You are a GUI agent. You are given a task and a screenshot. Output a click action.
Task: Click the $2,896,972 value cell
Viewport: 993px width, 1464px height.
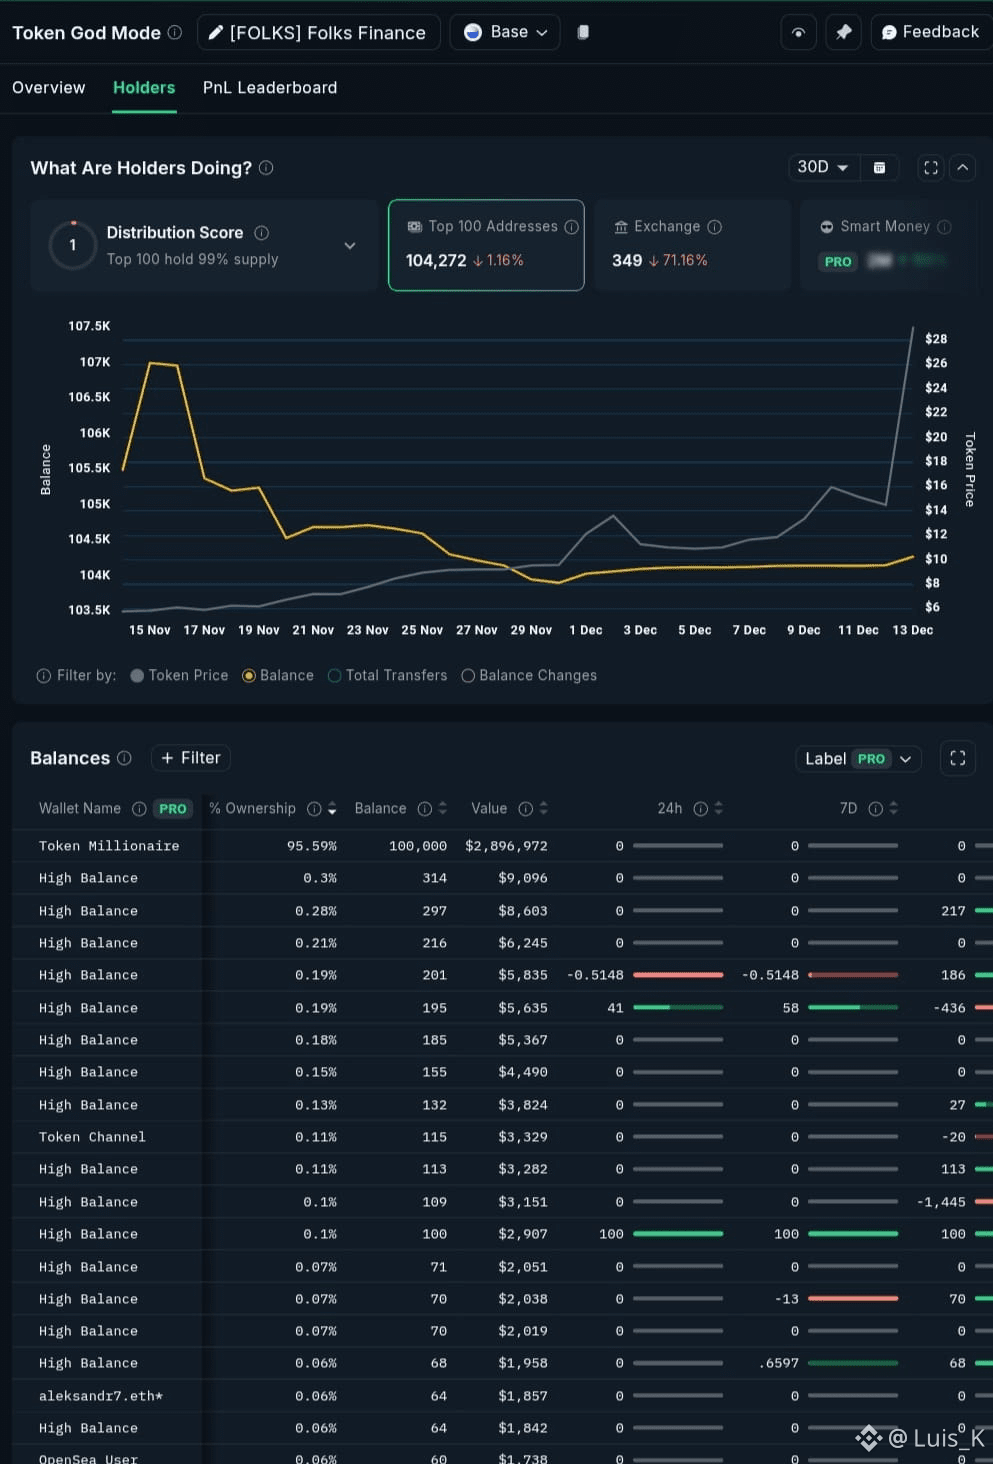(506, 846)
